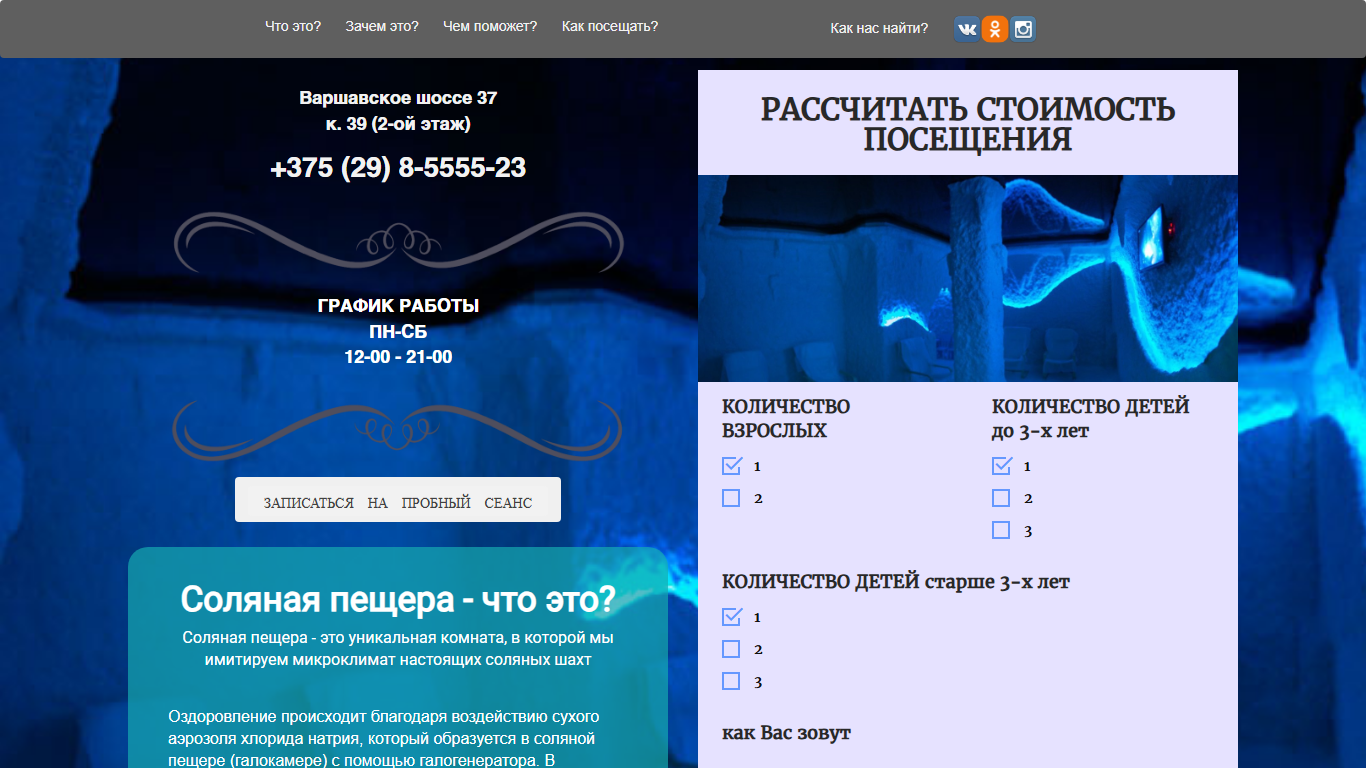Click the address "Варшавское шоссе 37"
Viewport: 1366px width, 768px height.
click(x=398, y=98)
